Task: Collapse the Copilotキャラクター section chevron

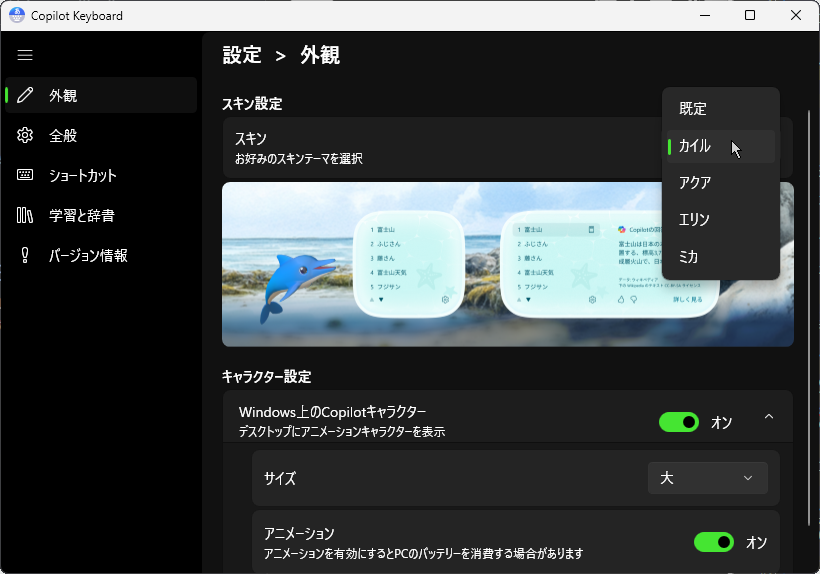Action: coord(769,417)
